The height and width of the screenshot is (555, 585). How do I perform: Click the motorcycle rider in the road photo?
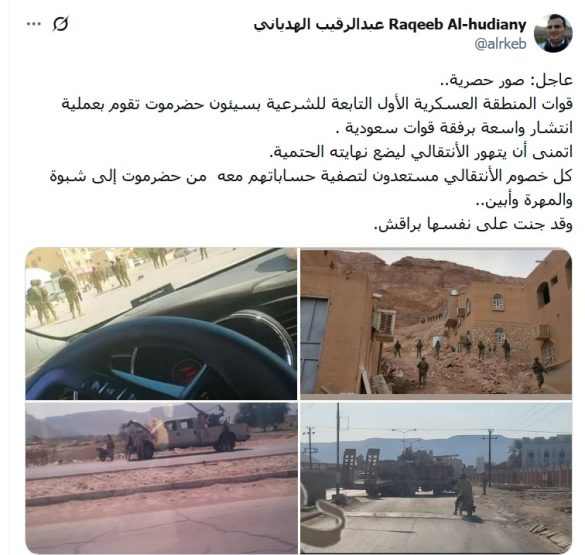pyautogui.click(x=464, y=495)
